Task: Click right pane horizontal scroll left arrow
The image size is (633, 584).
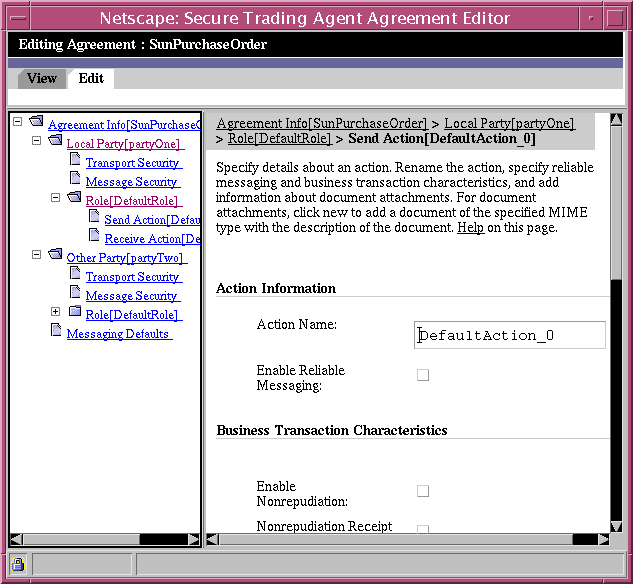Action: [x=213, y=539]
